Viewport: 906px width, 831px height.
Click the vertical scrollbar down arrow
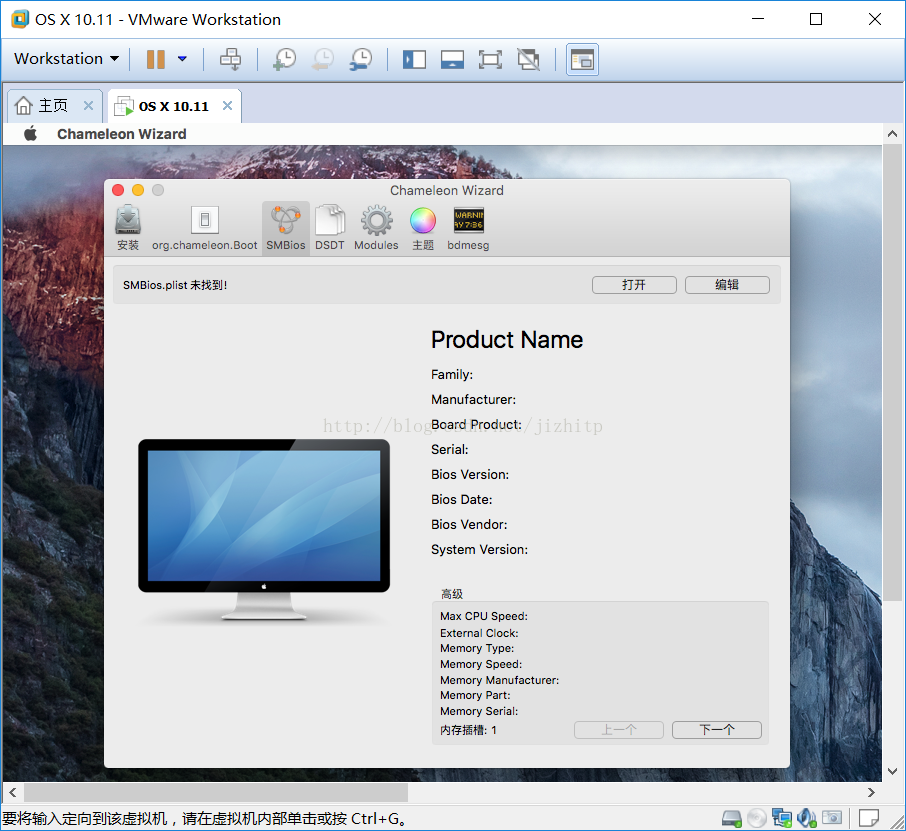point(892,771)
